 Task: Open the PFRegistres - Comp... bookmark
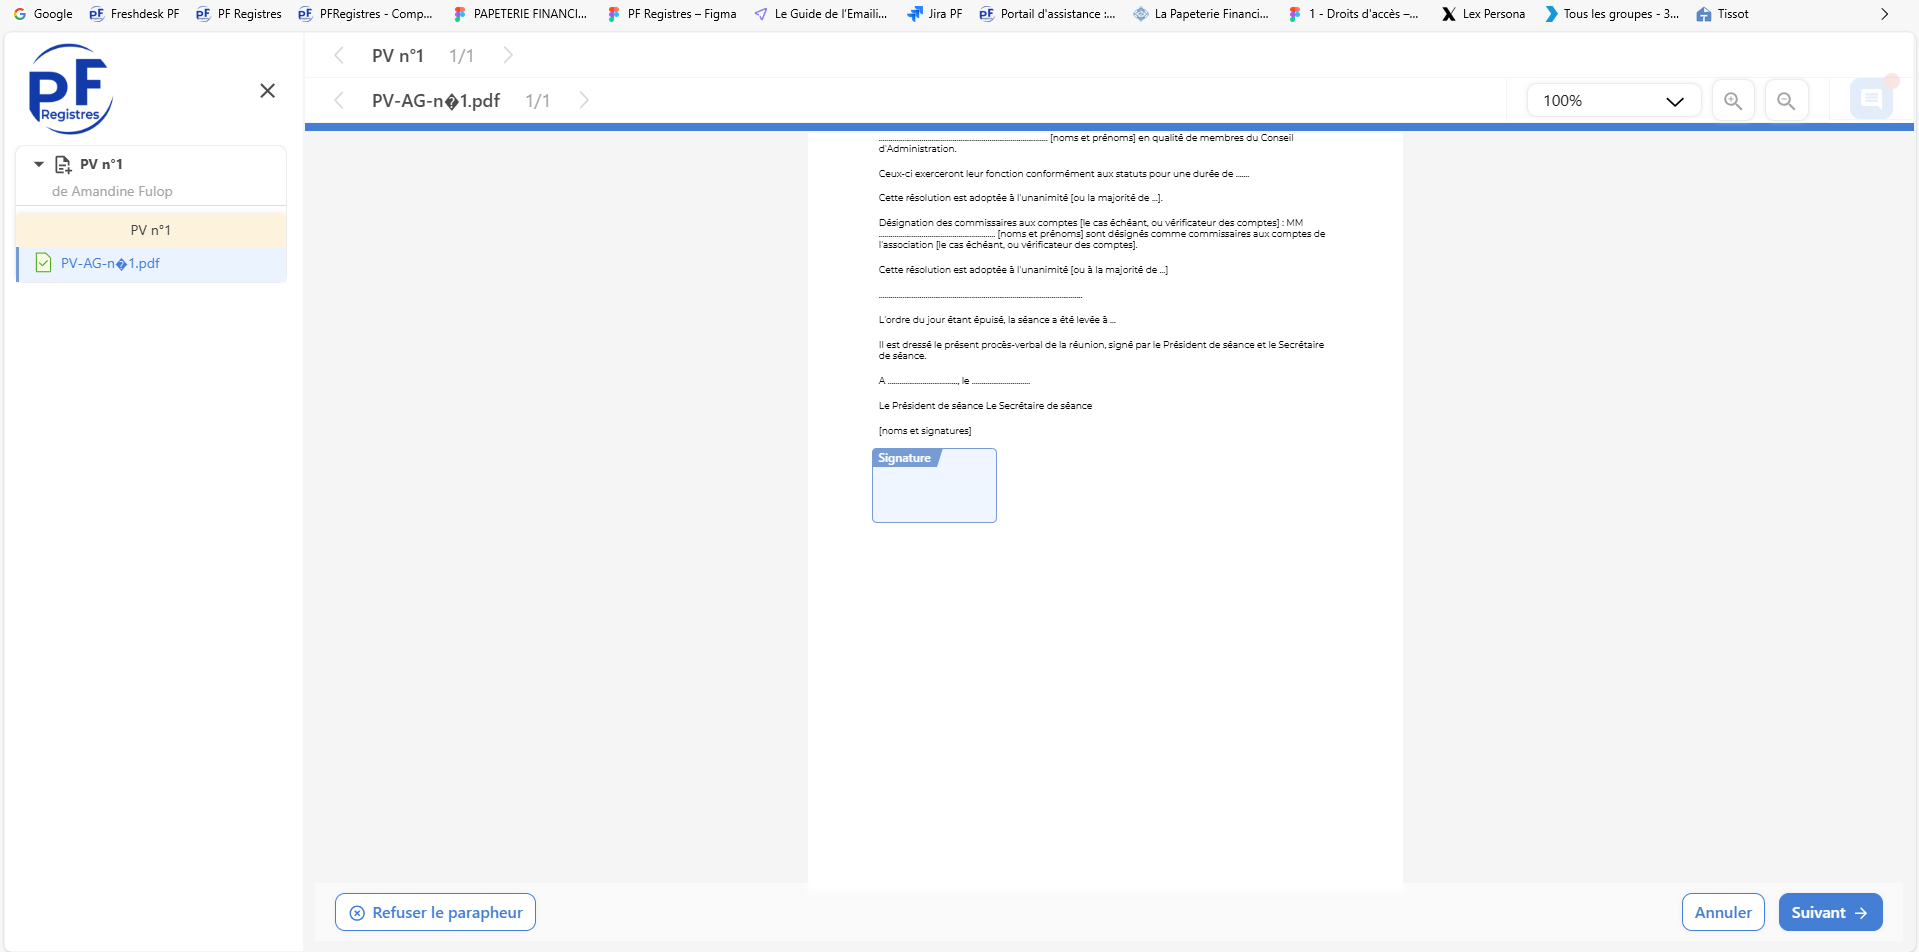tap(365, 14)
